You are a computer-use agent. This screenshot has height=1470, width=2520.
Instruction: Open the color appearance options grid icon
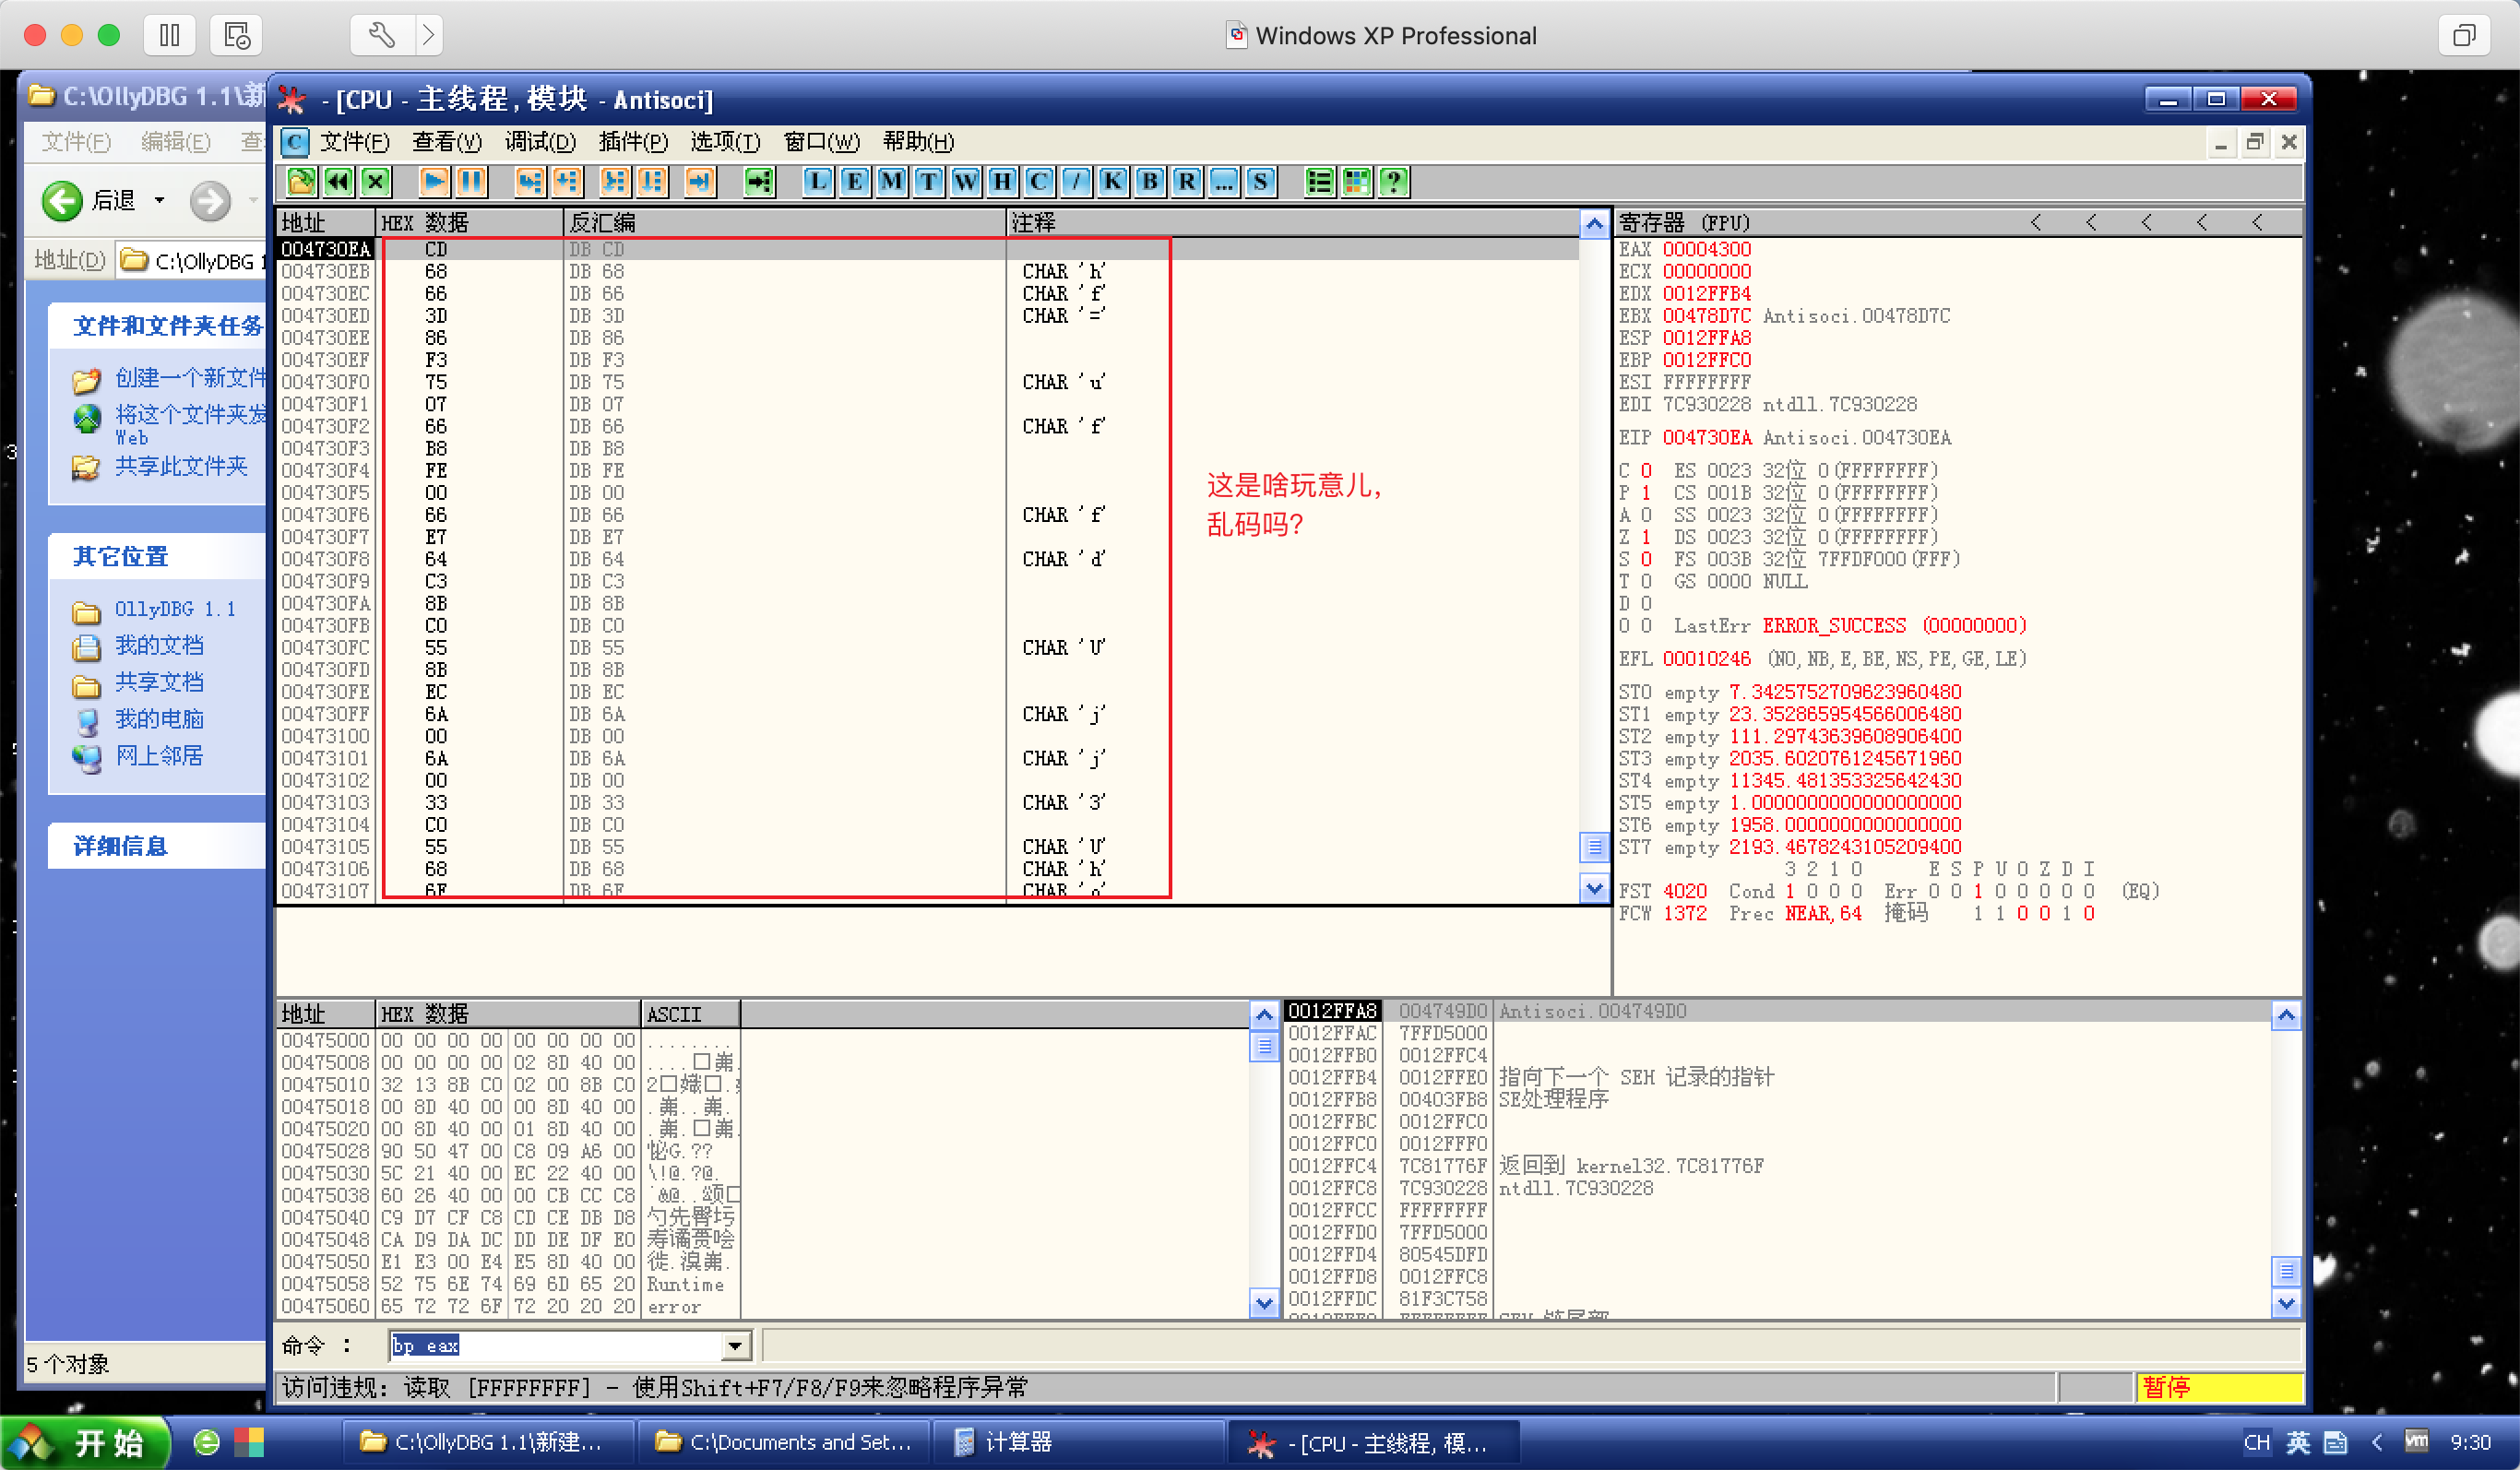(1356, 181)
